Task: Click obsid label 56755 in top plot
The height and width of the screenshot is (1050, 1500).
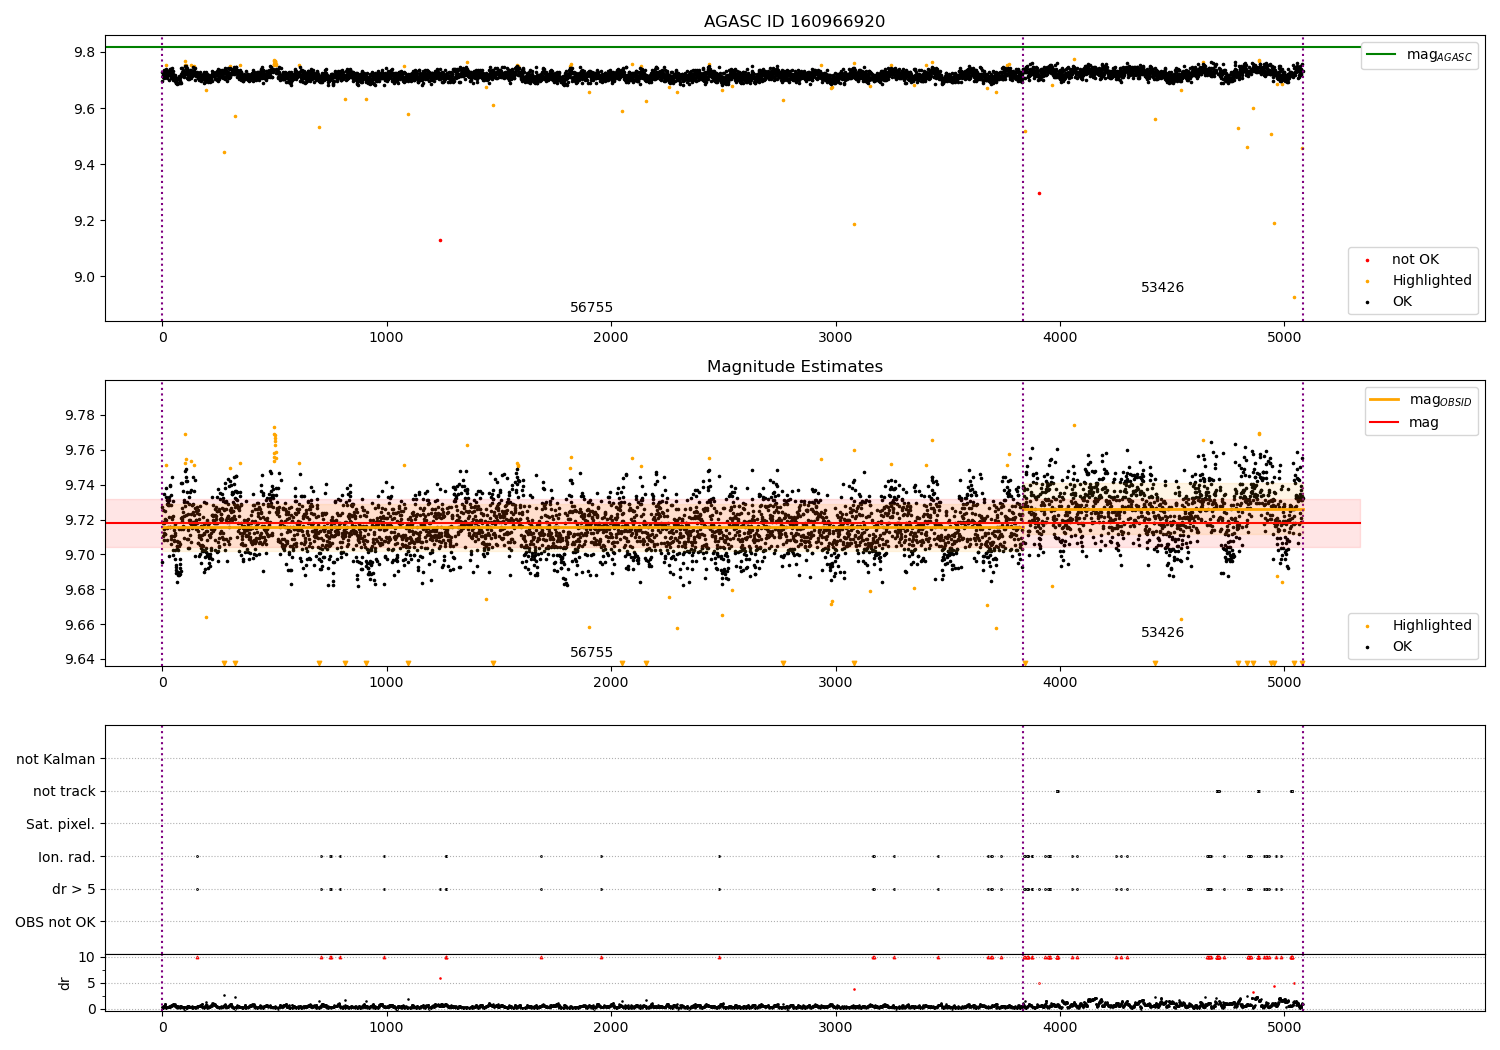Action: (591, 307)
